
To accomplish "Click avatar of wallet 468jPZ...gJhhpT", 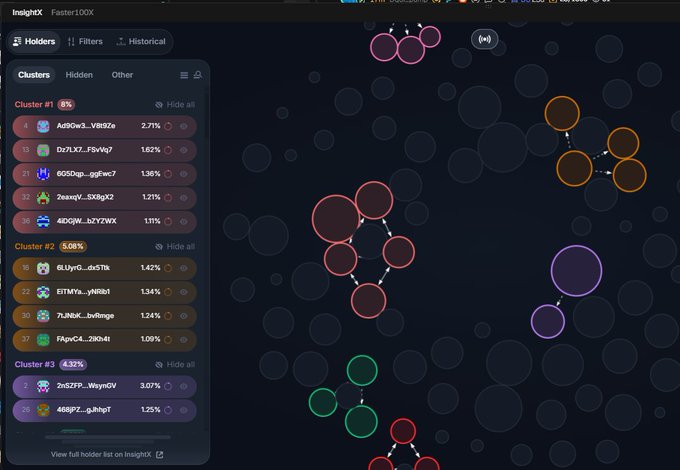I will (x=43, y=410).
